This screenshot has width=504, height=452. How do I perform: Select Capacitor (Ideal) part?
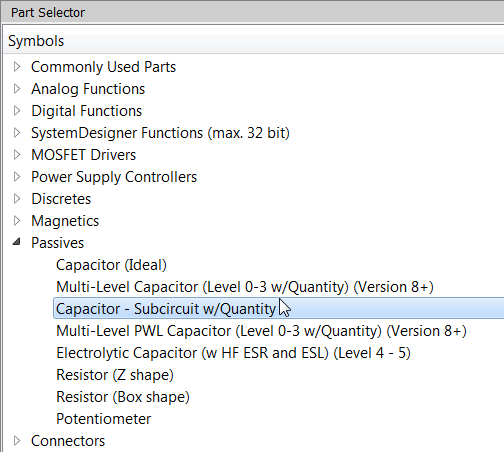click(x=111, y=265)
